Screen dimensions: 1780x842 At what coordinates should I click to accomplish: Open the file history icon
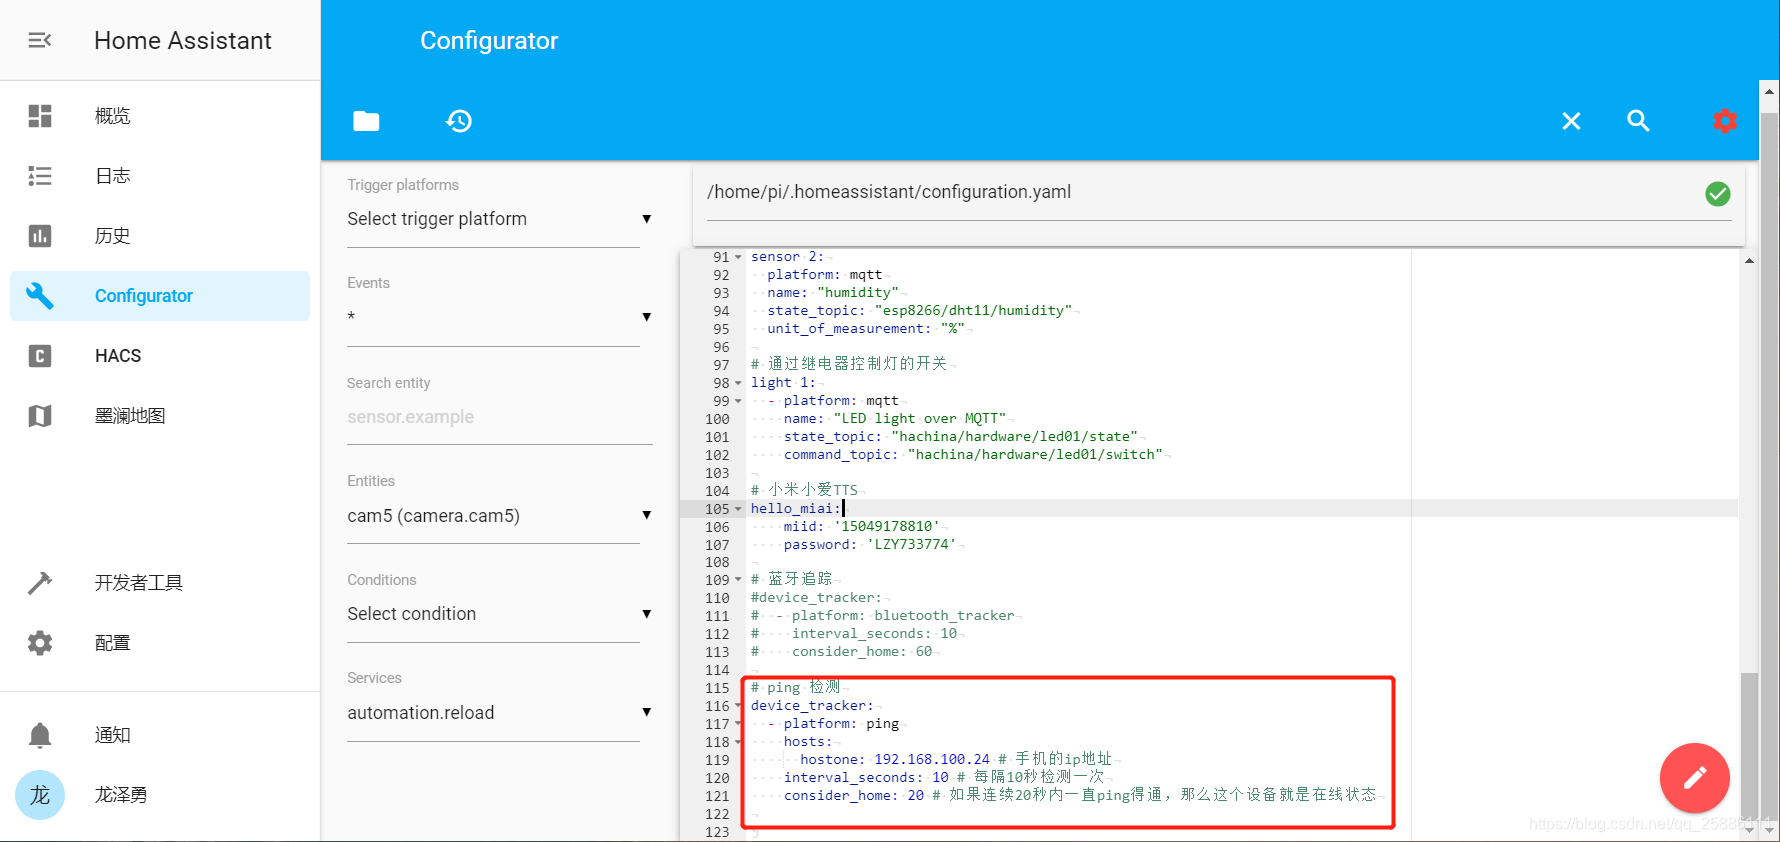(x=459, y=121)
